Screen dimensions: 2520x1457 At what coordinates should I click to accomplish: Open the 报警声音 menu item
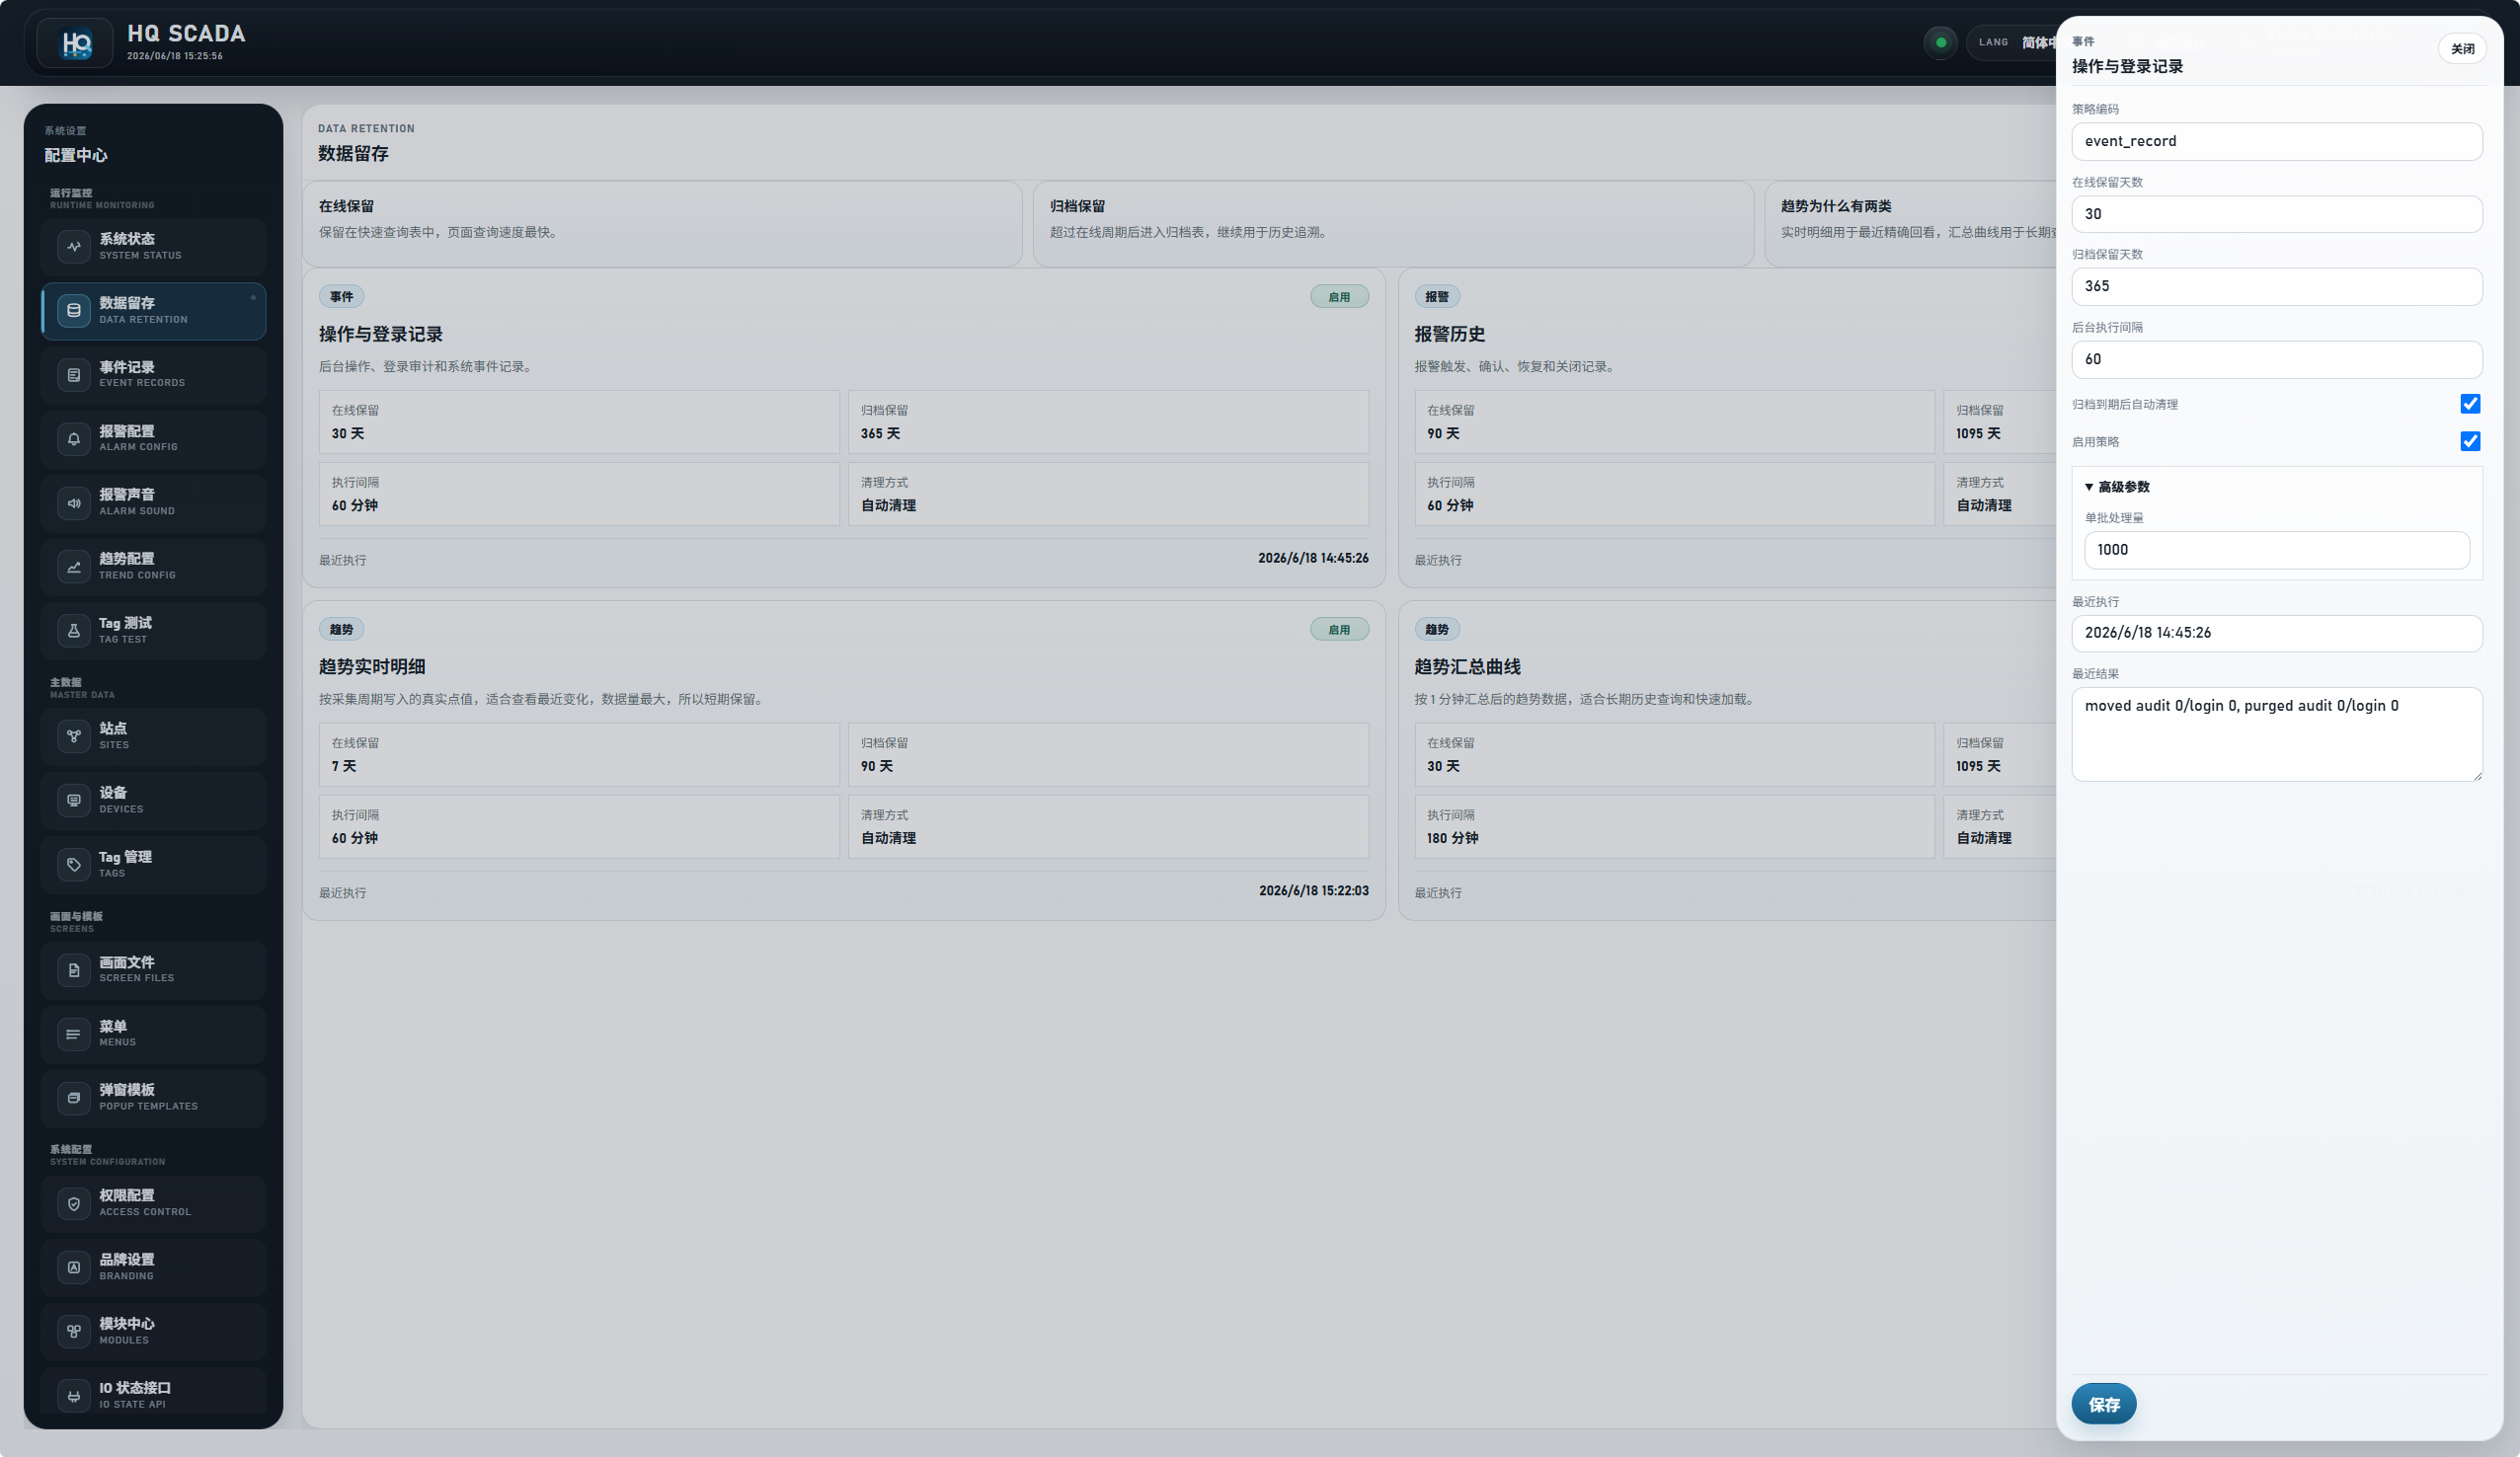(153, 503)
